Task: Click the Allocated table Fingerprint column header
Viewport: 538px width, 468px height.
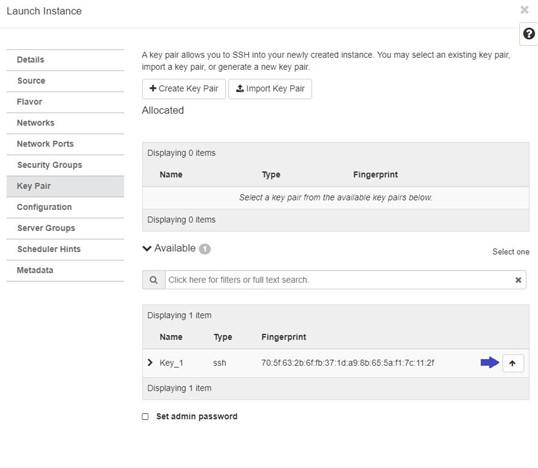Action: (375, 174)
